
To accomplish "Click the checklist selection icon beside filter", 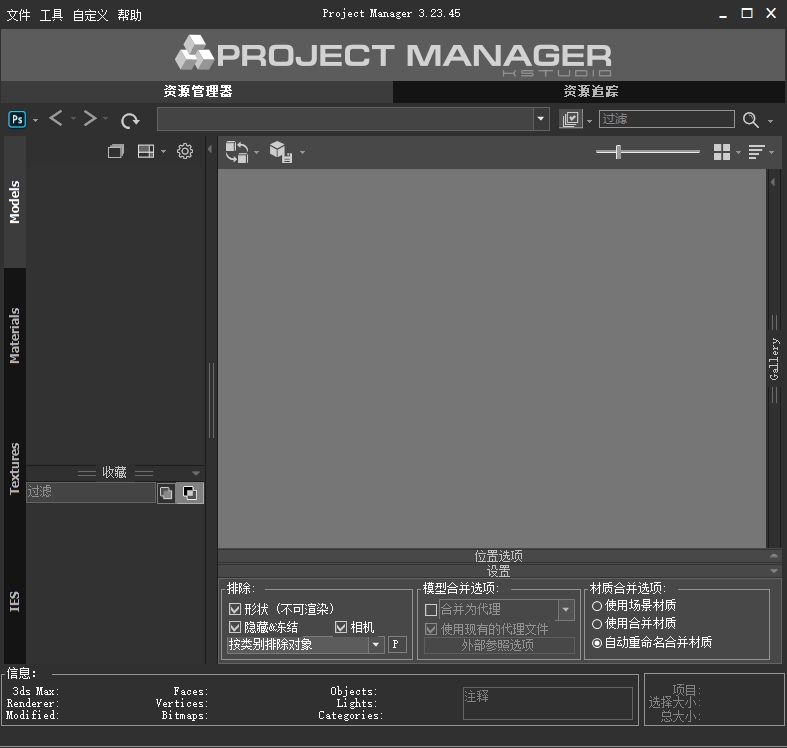I will click(x=571, y=119).
